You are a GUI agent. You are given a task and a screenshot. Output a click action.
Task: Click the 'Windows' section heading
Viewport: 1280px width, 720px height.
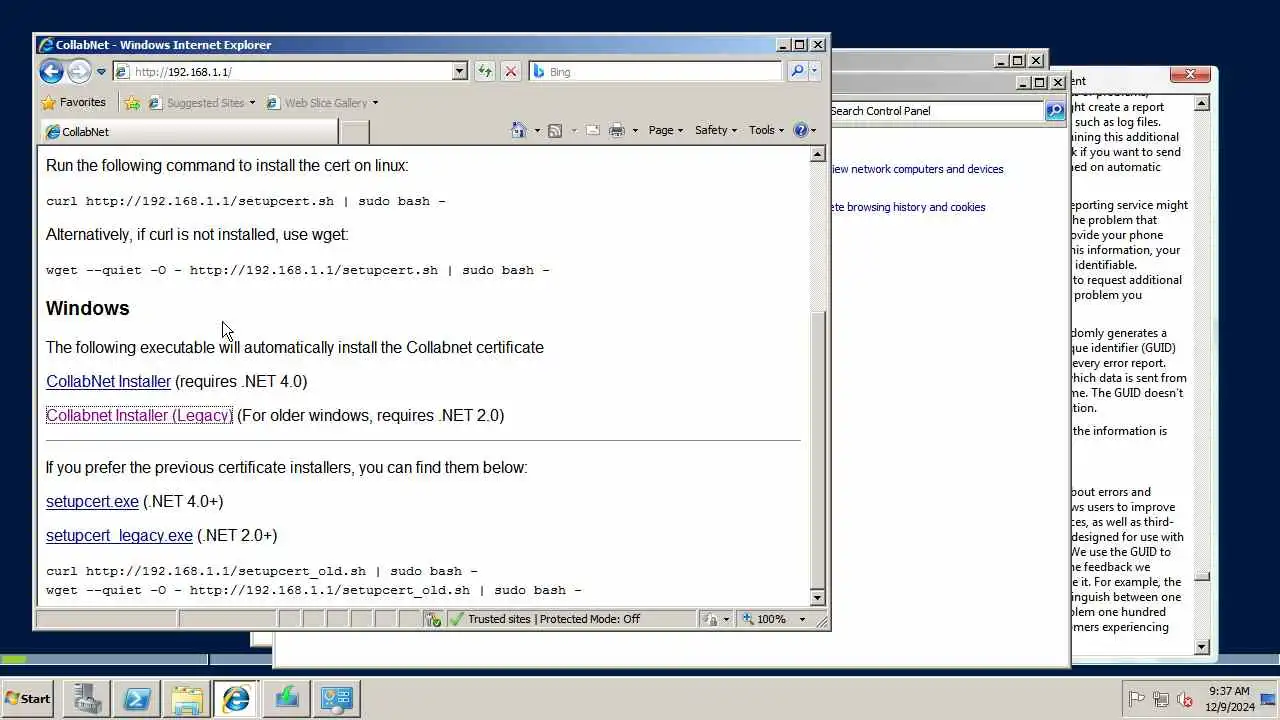tap(88, 308)
